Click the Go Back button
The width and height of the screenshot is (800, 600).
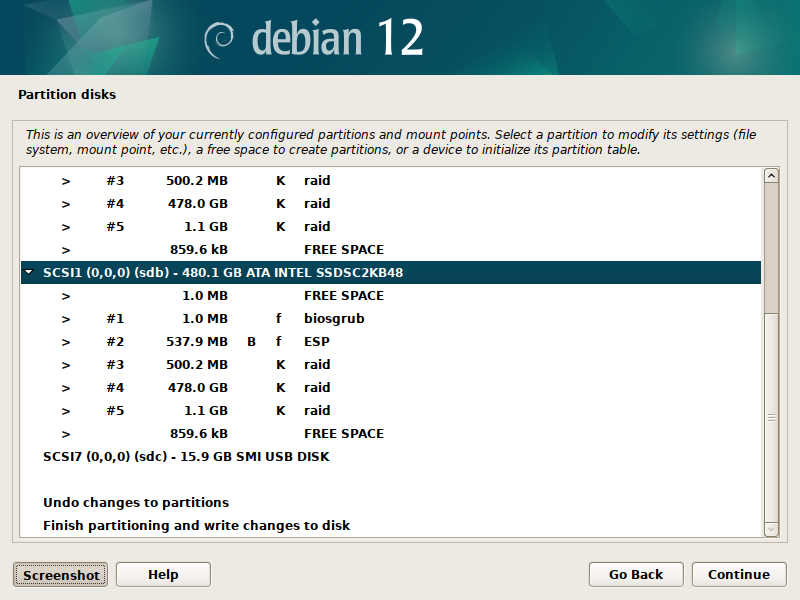[x=636, y=574]
